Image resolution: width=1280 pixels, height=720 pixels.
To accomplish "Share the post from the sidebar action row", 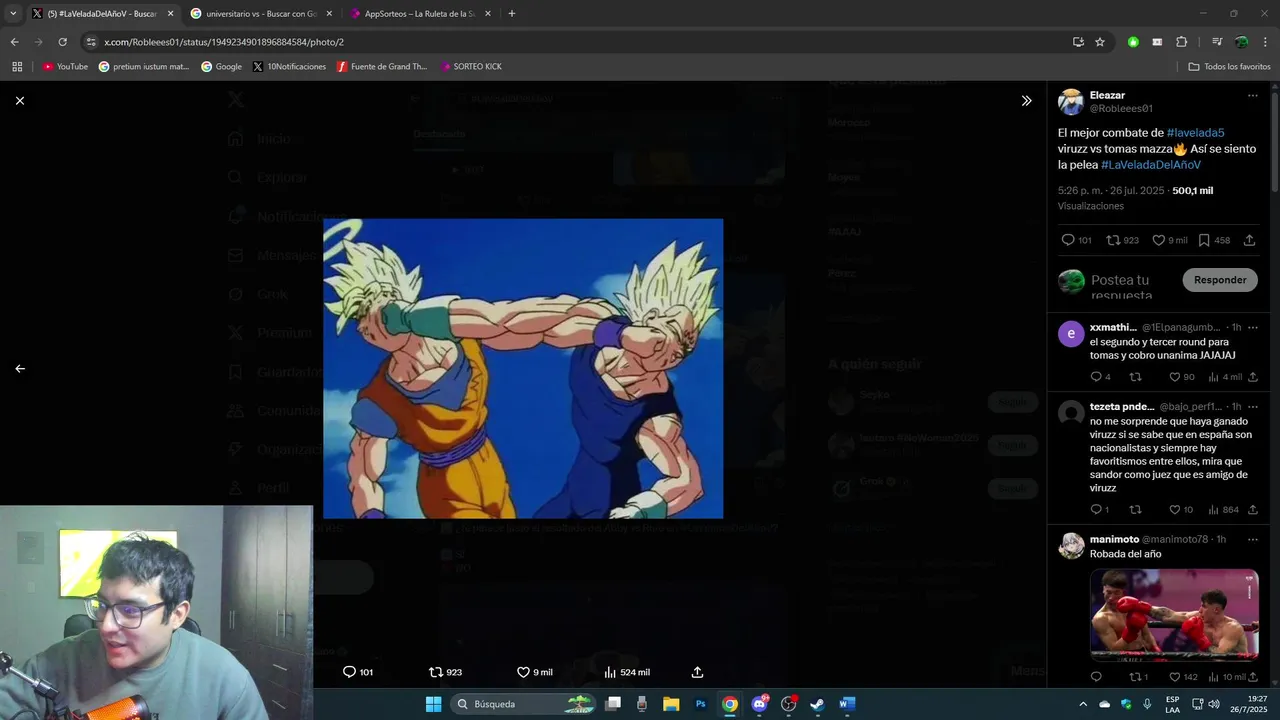I will 1250,240.
